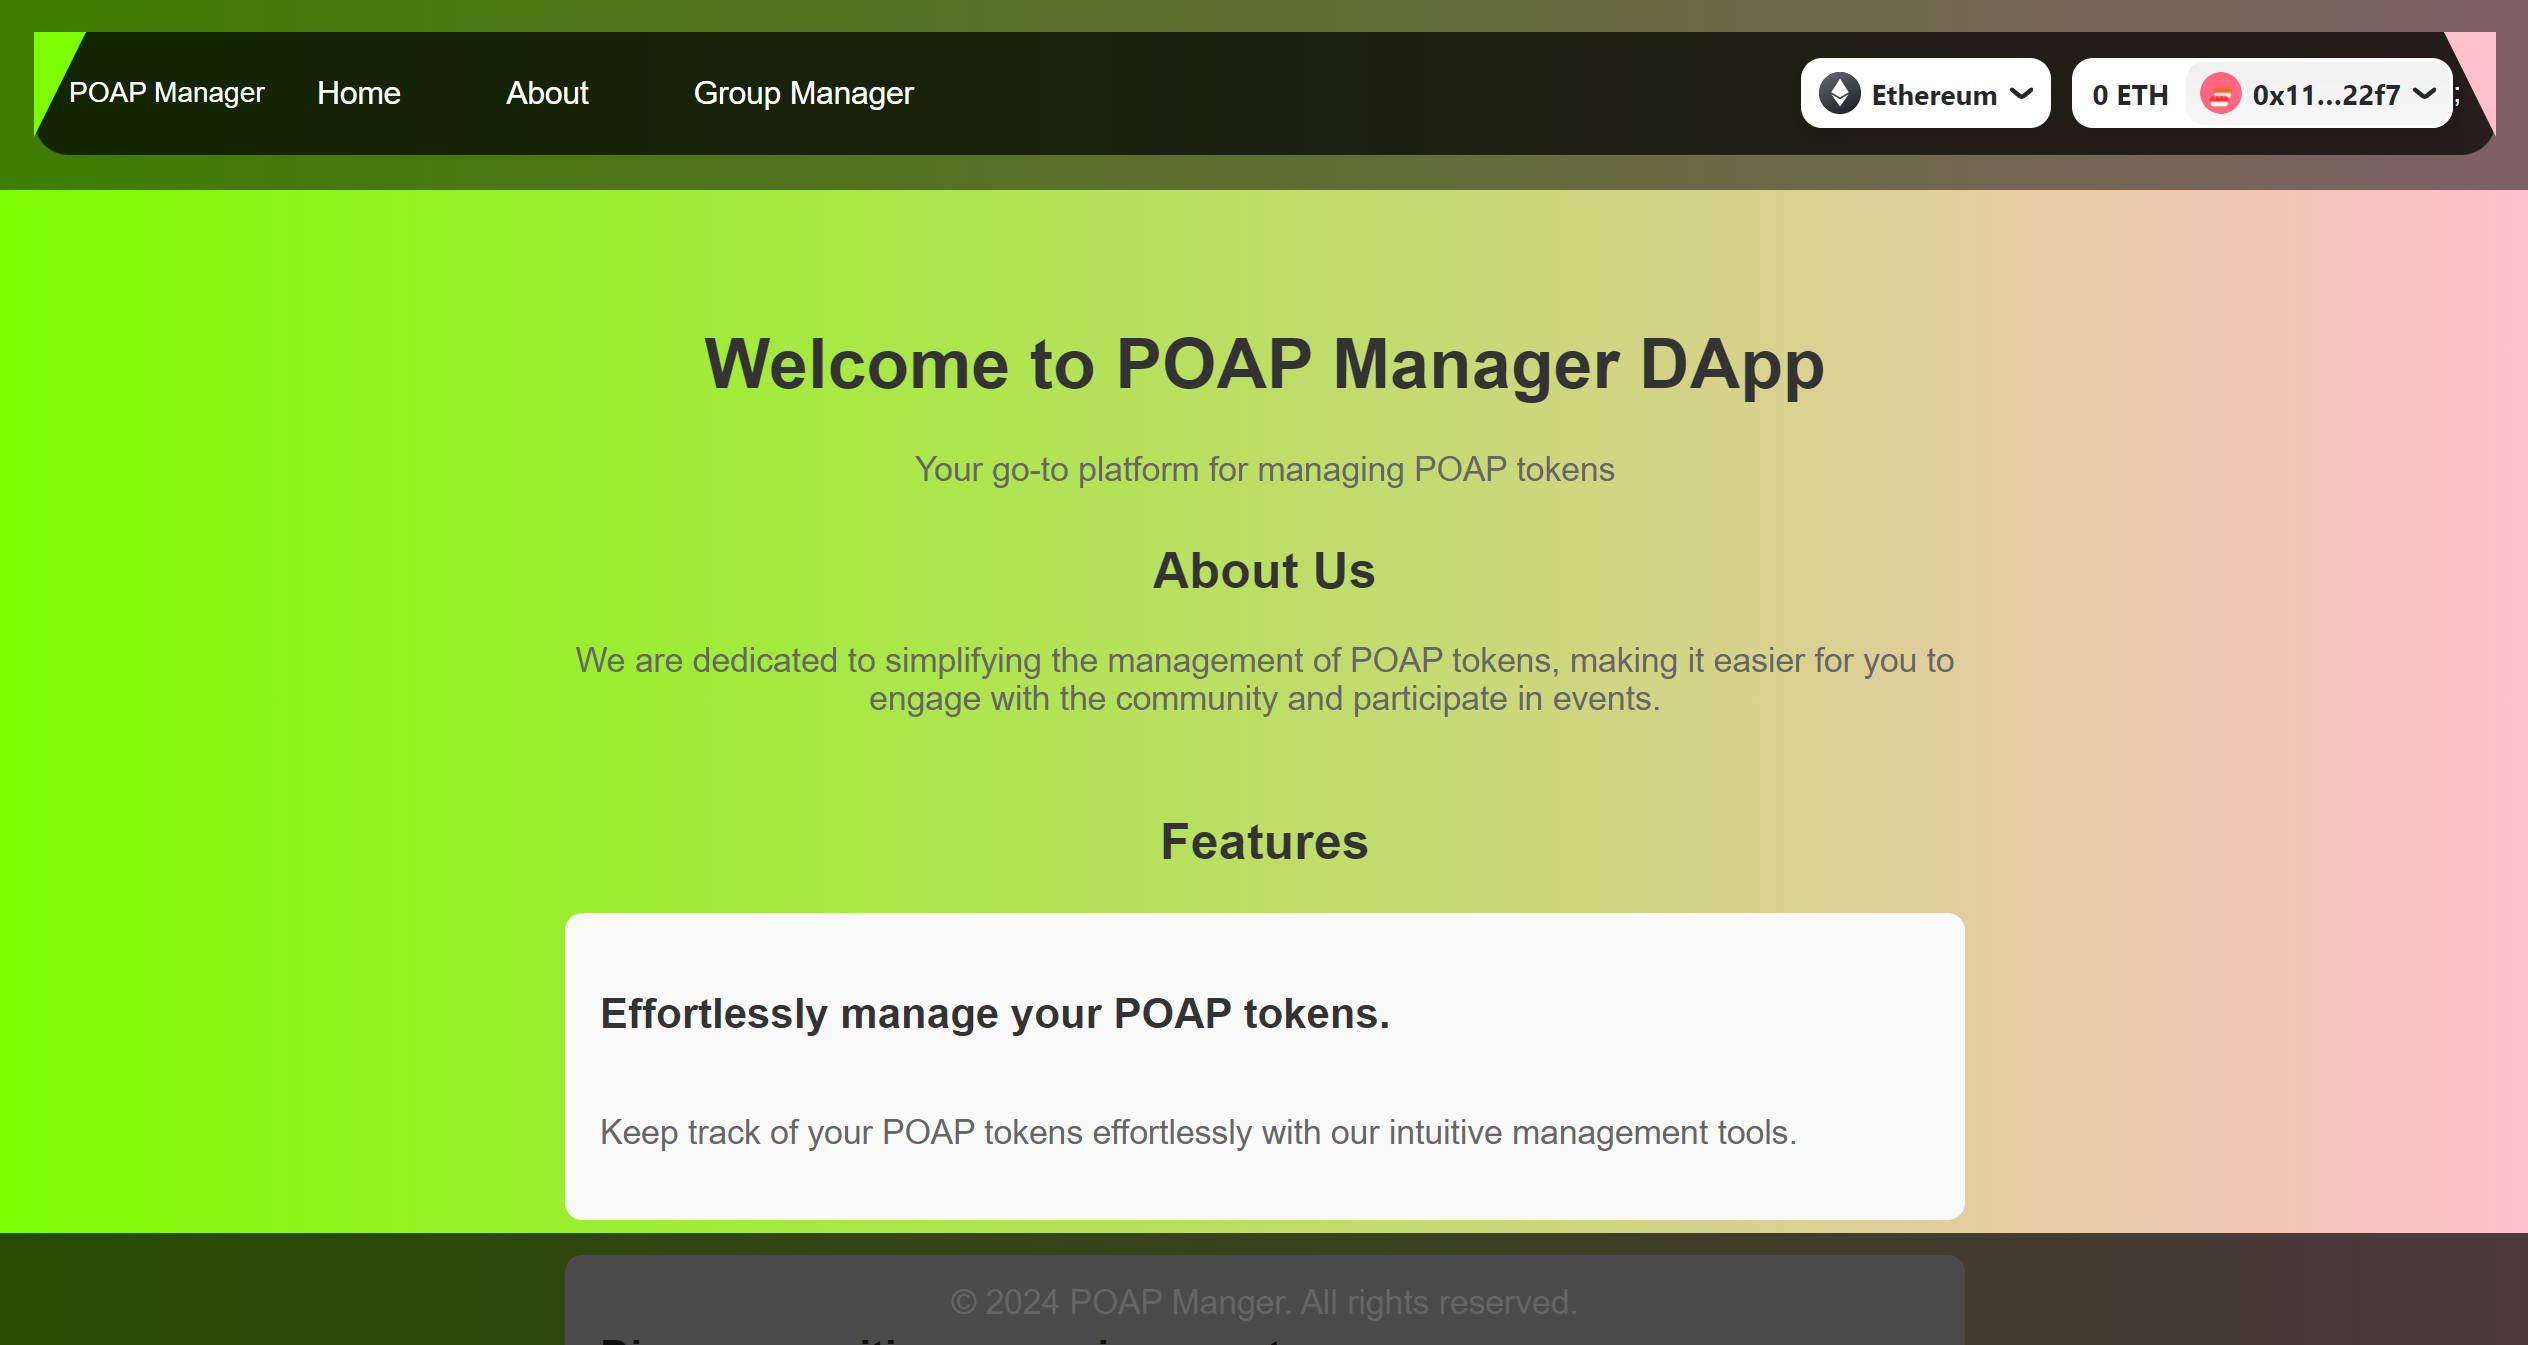This screenshot has width=2528, height=1345.
Task: Open the About navigation item
Action: (x=547, y=93)
